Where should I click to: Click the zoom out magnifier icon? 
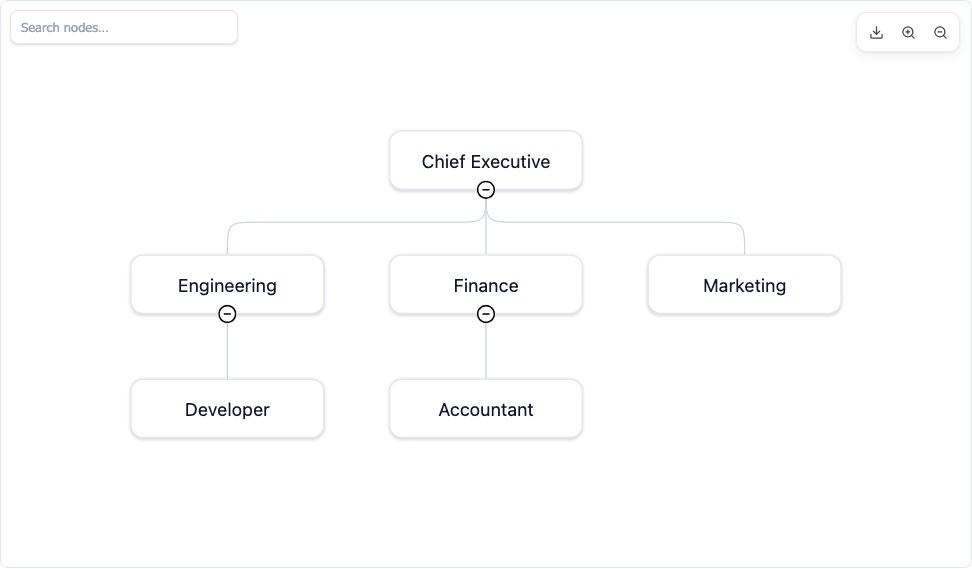tap(940, 33)
